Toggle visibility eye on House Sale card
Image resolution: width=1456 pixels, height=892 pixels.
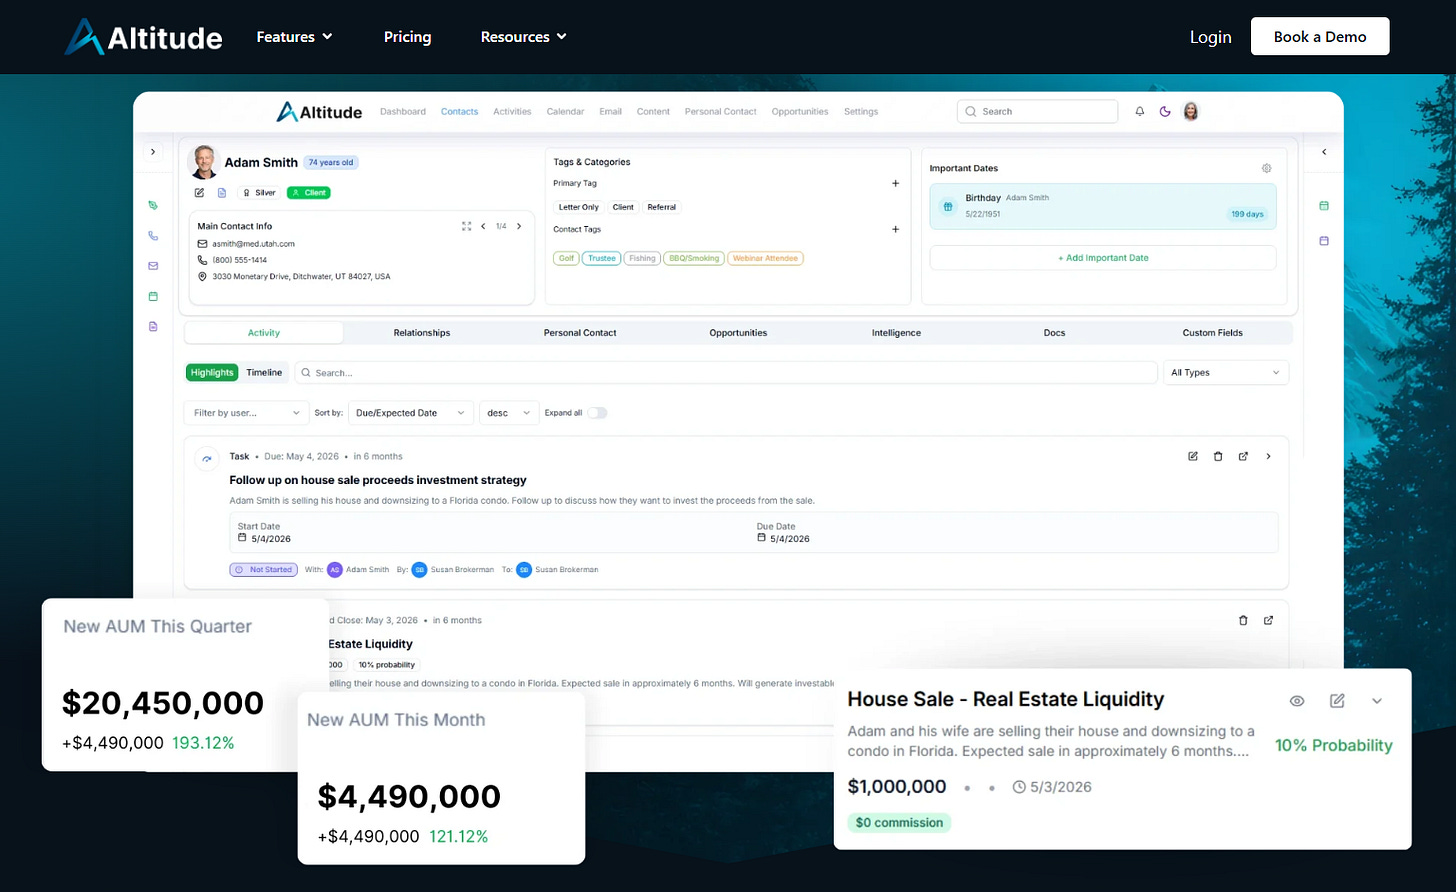pos(1297,701)
